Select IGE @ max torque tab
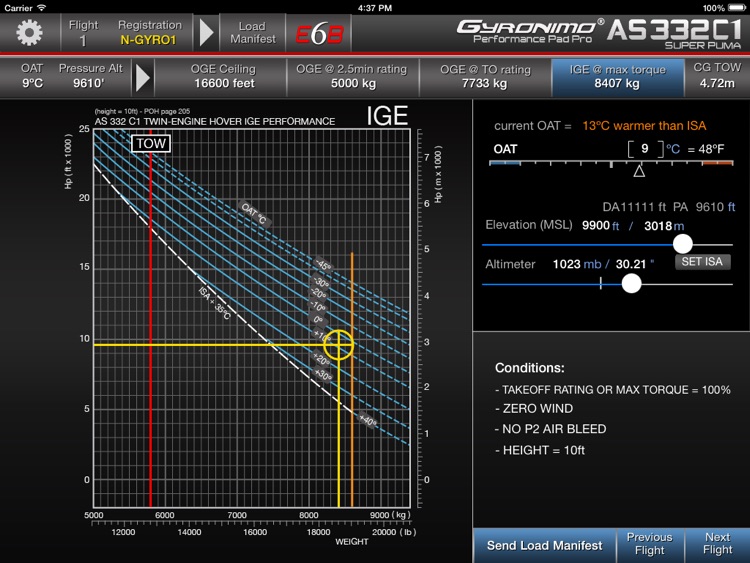 point(617,77)
